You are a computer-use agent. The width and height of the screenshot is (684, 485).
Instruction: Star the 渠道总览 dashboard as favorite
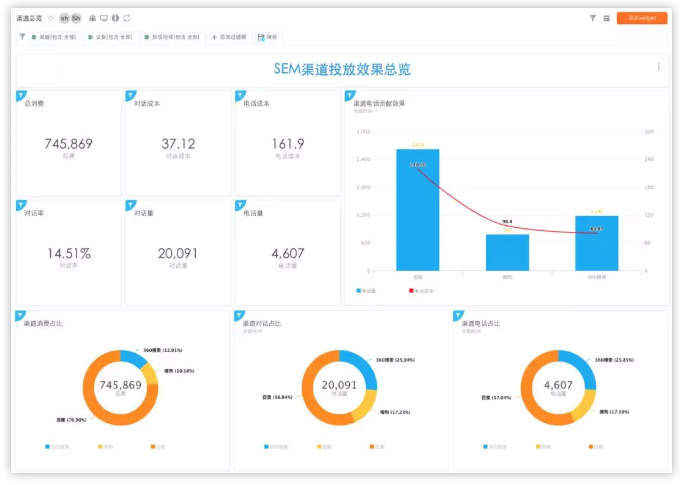[51, 18]
